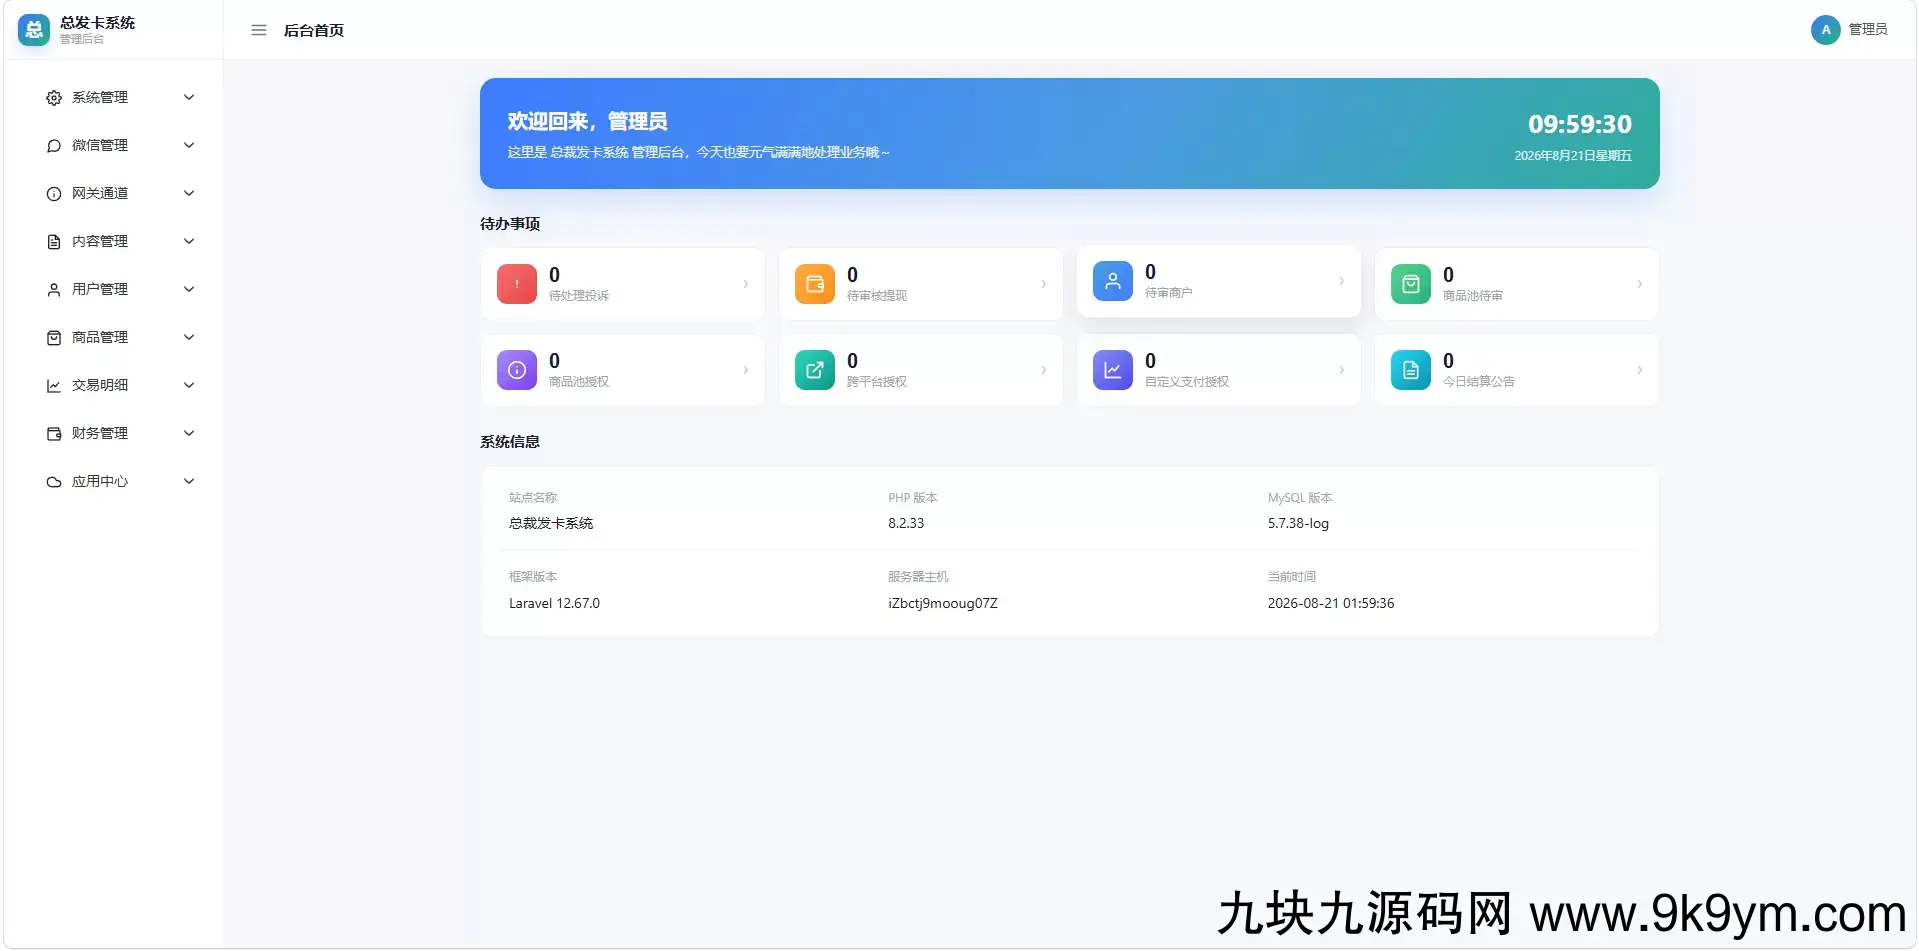This screenshot has width=1919, height=951.
Task: Click the info circle icon for 网关通道
Action: click(x=54, y=194)
